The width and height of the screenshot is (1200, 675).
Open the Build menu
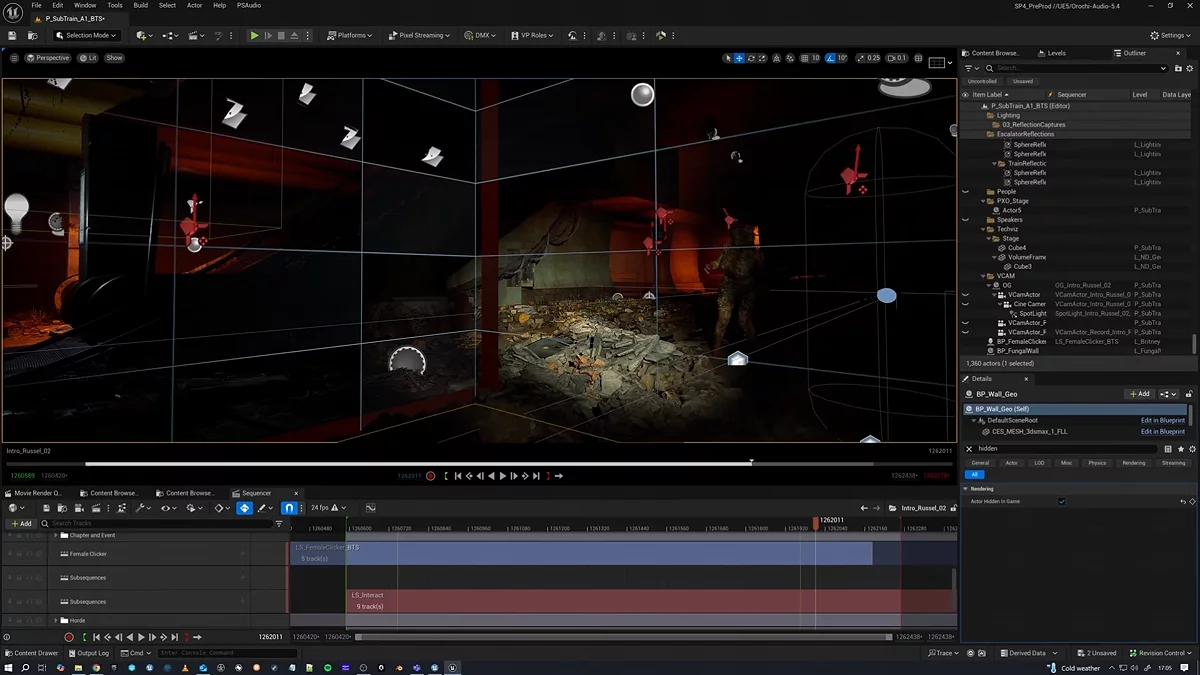[141, 5]
